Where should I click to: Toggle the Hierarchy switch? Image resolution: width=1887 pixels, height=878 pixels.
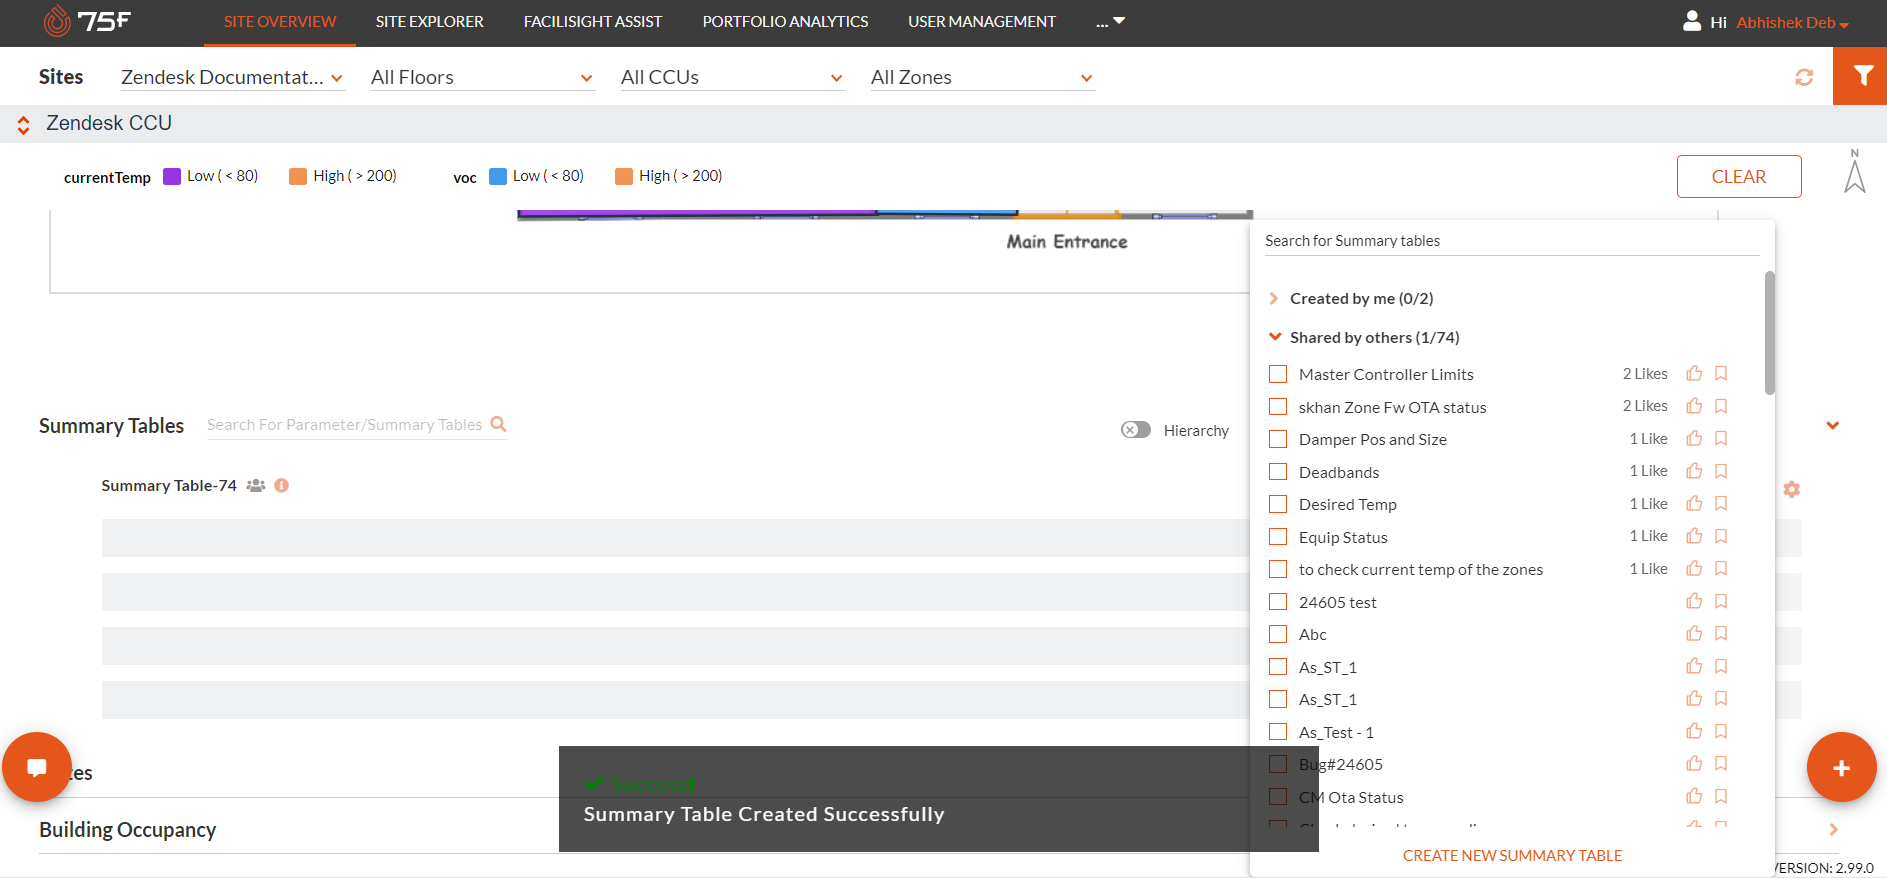[x=1136, y=430]
